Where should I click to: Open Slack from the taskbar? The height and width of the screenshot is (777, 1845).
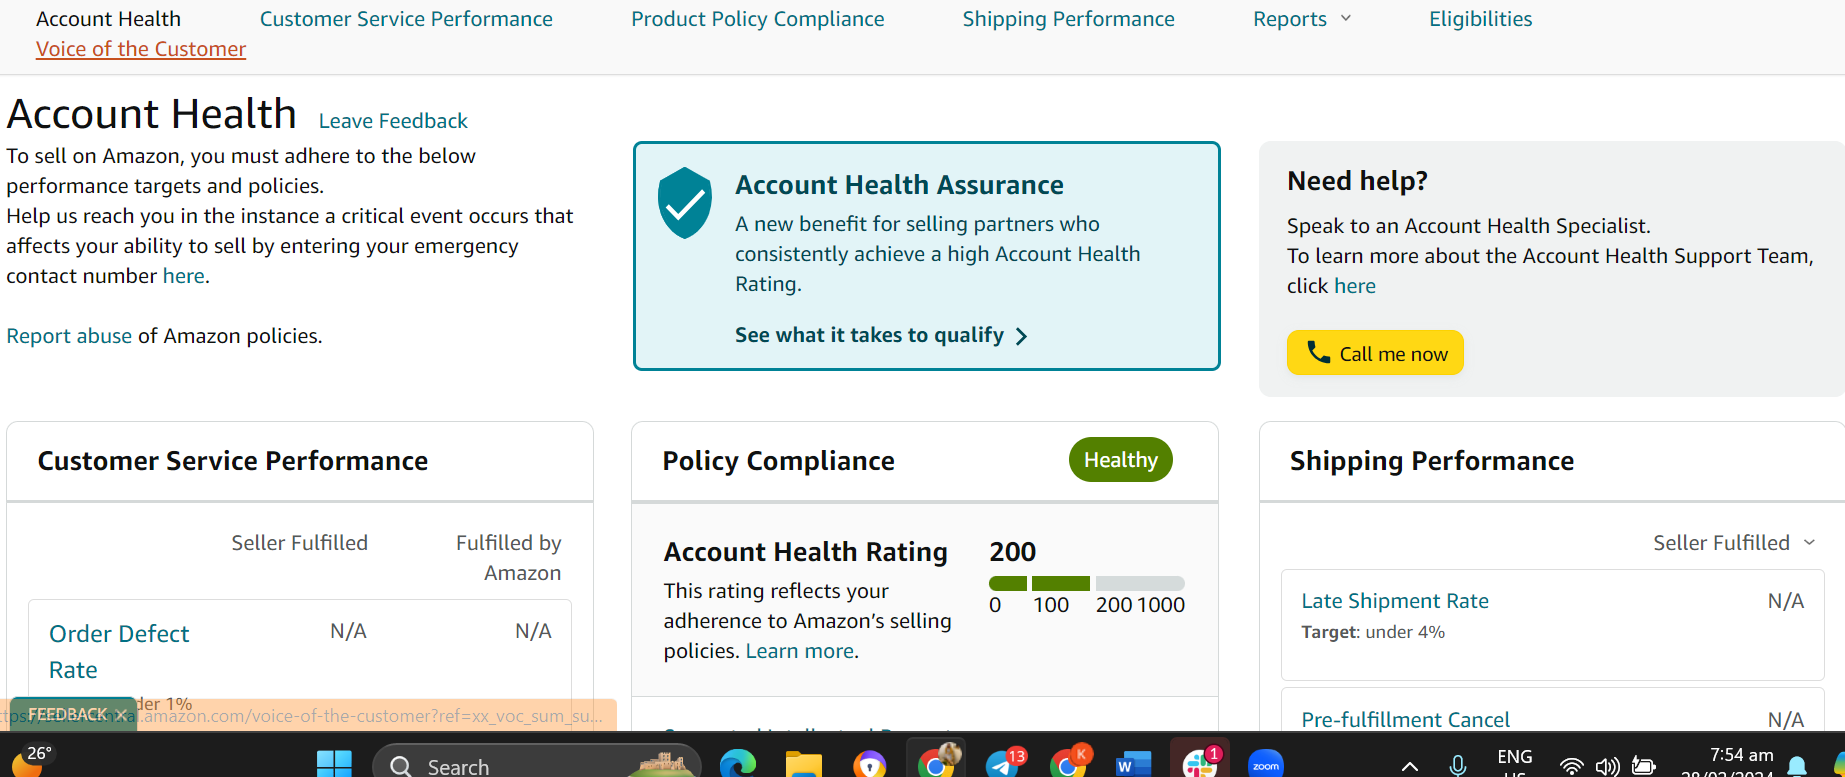(x=1199, y=765)
